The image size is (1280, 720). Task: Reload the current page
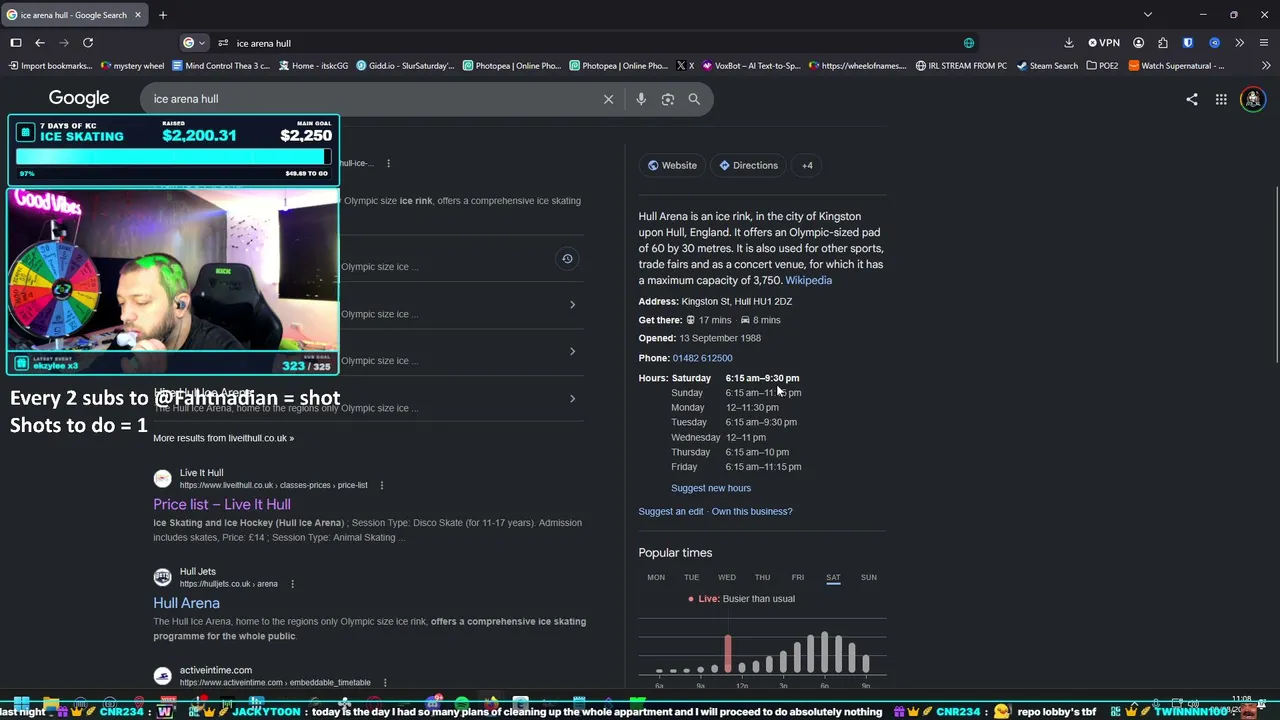[x=88, y=43]
